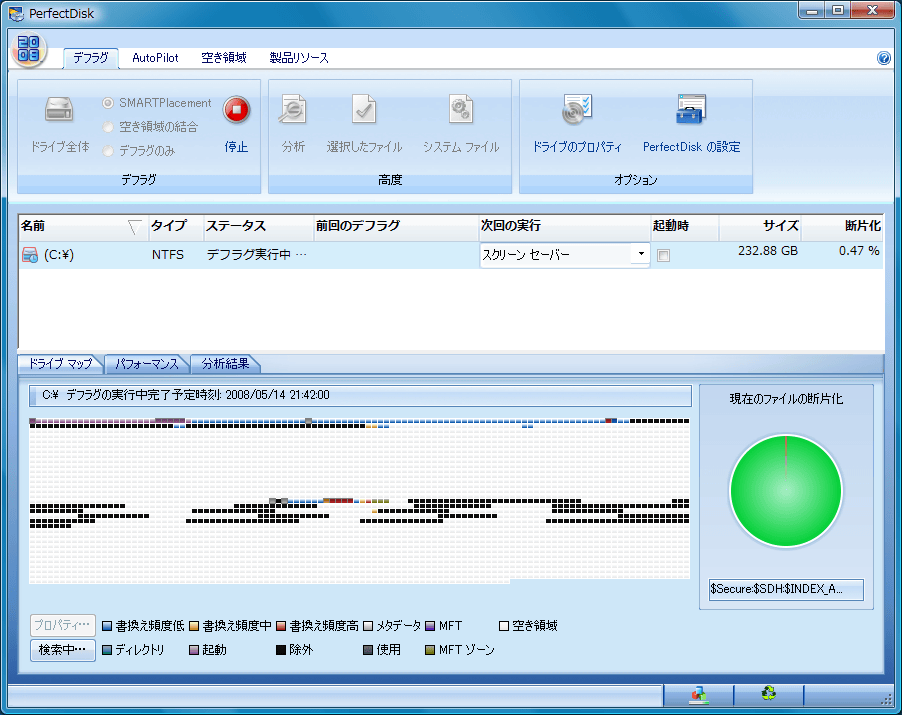Click the green fragmentation pie chart

point(786,491)
